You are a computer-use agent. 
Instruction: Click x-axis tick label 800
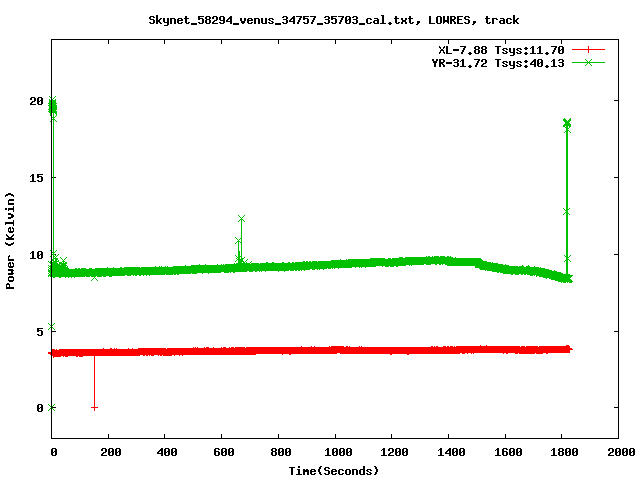[x=281, y=452]
